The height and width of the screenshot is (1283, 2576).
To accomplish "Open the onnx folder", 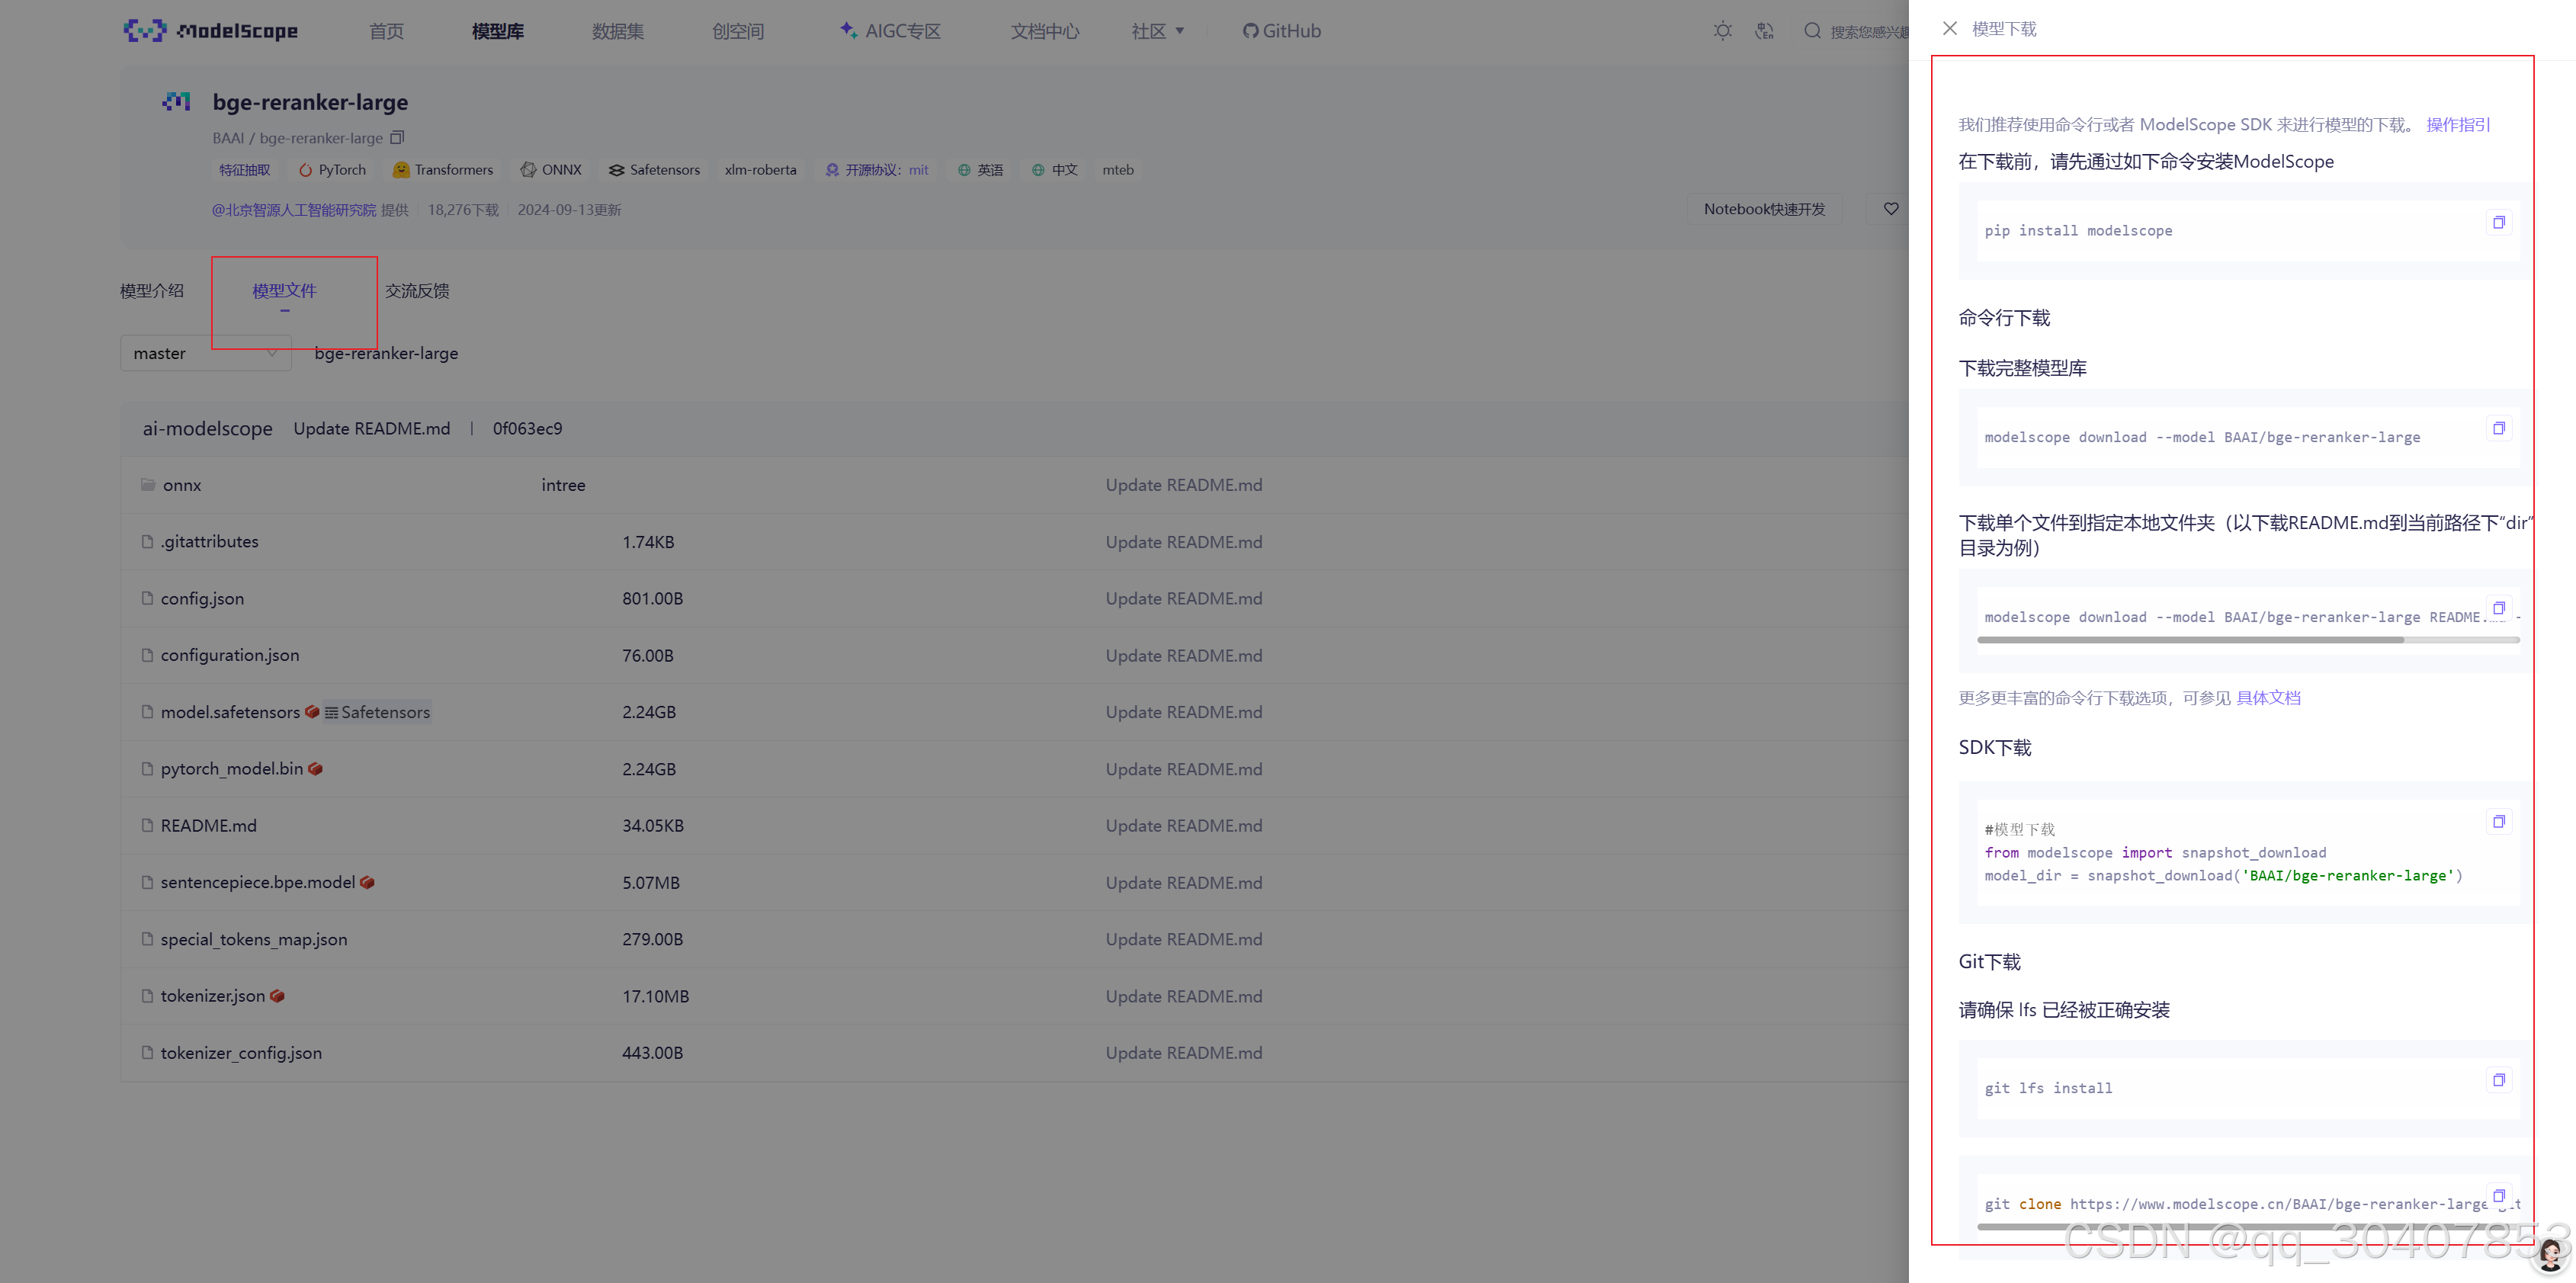I will click(x=182, y=485).
